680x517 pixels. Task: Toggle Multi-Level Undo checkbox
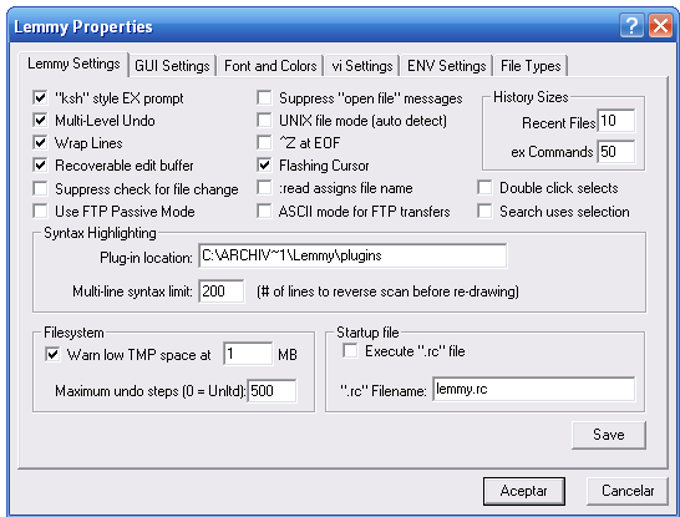pos(40,121)
